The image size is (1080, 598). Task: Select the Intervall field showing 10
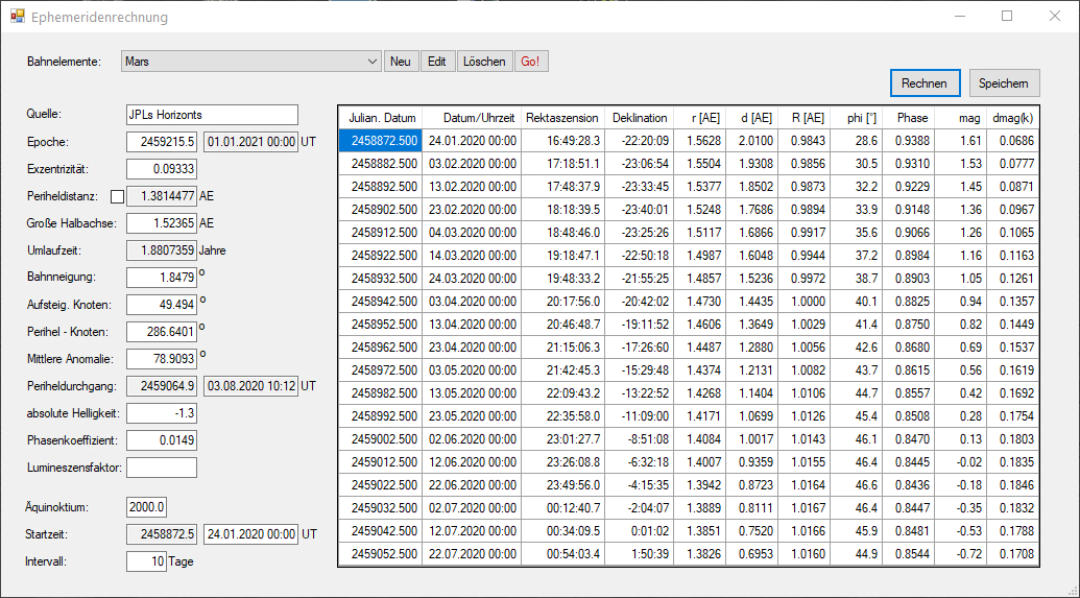[x=146, y=562]
